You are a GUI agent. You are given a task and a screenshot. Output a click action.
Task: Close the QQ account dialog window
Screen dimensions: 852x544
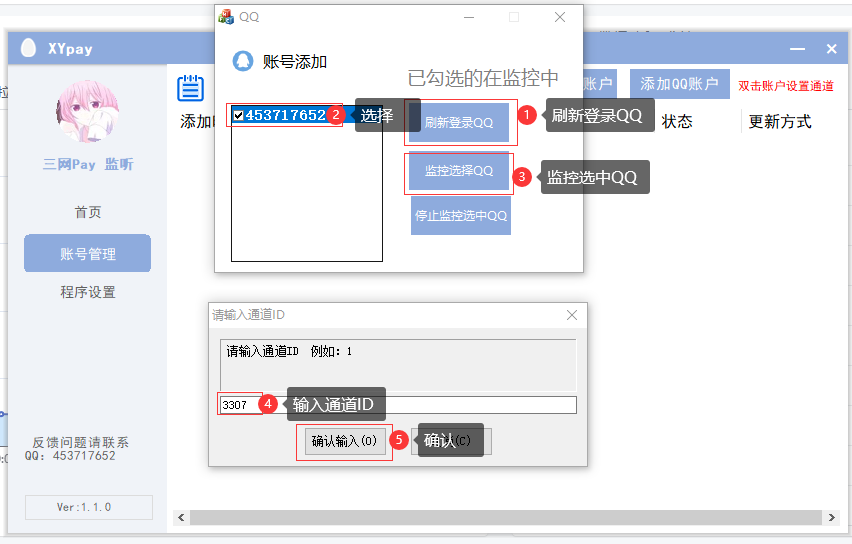coord(560,17)
